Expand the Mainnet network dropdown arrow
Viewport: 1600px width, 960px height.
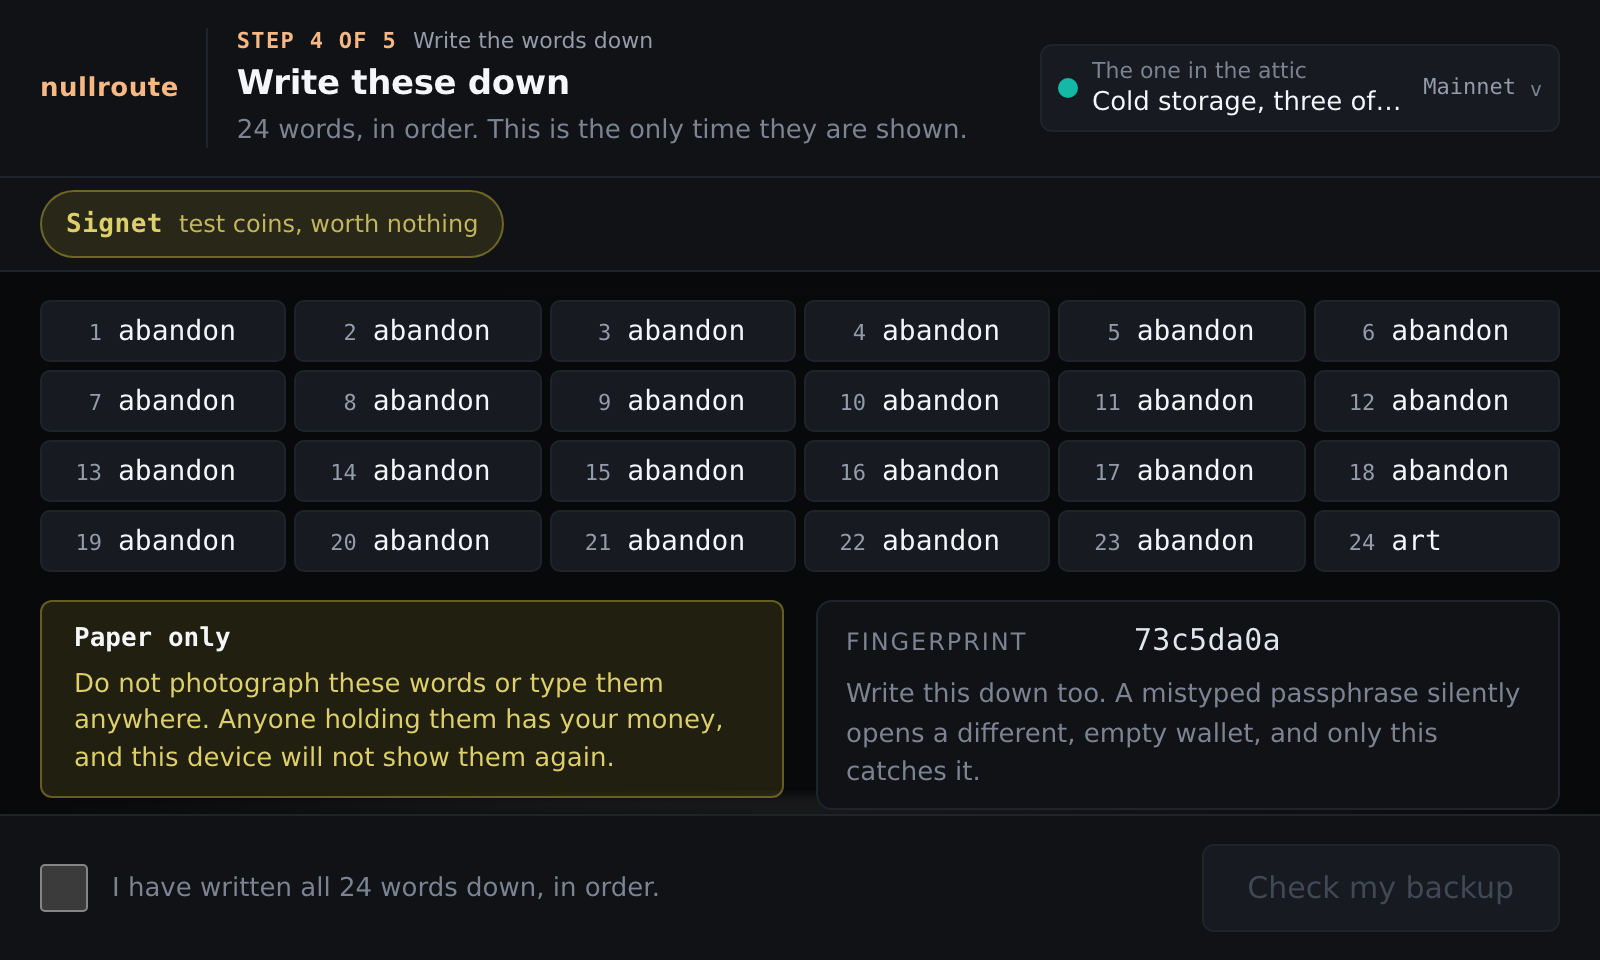[x=1535, y=89]
